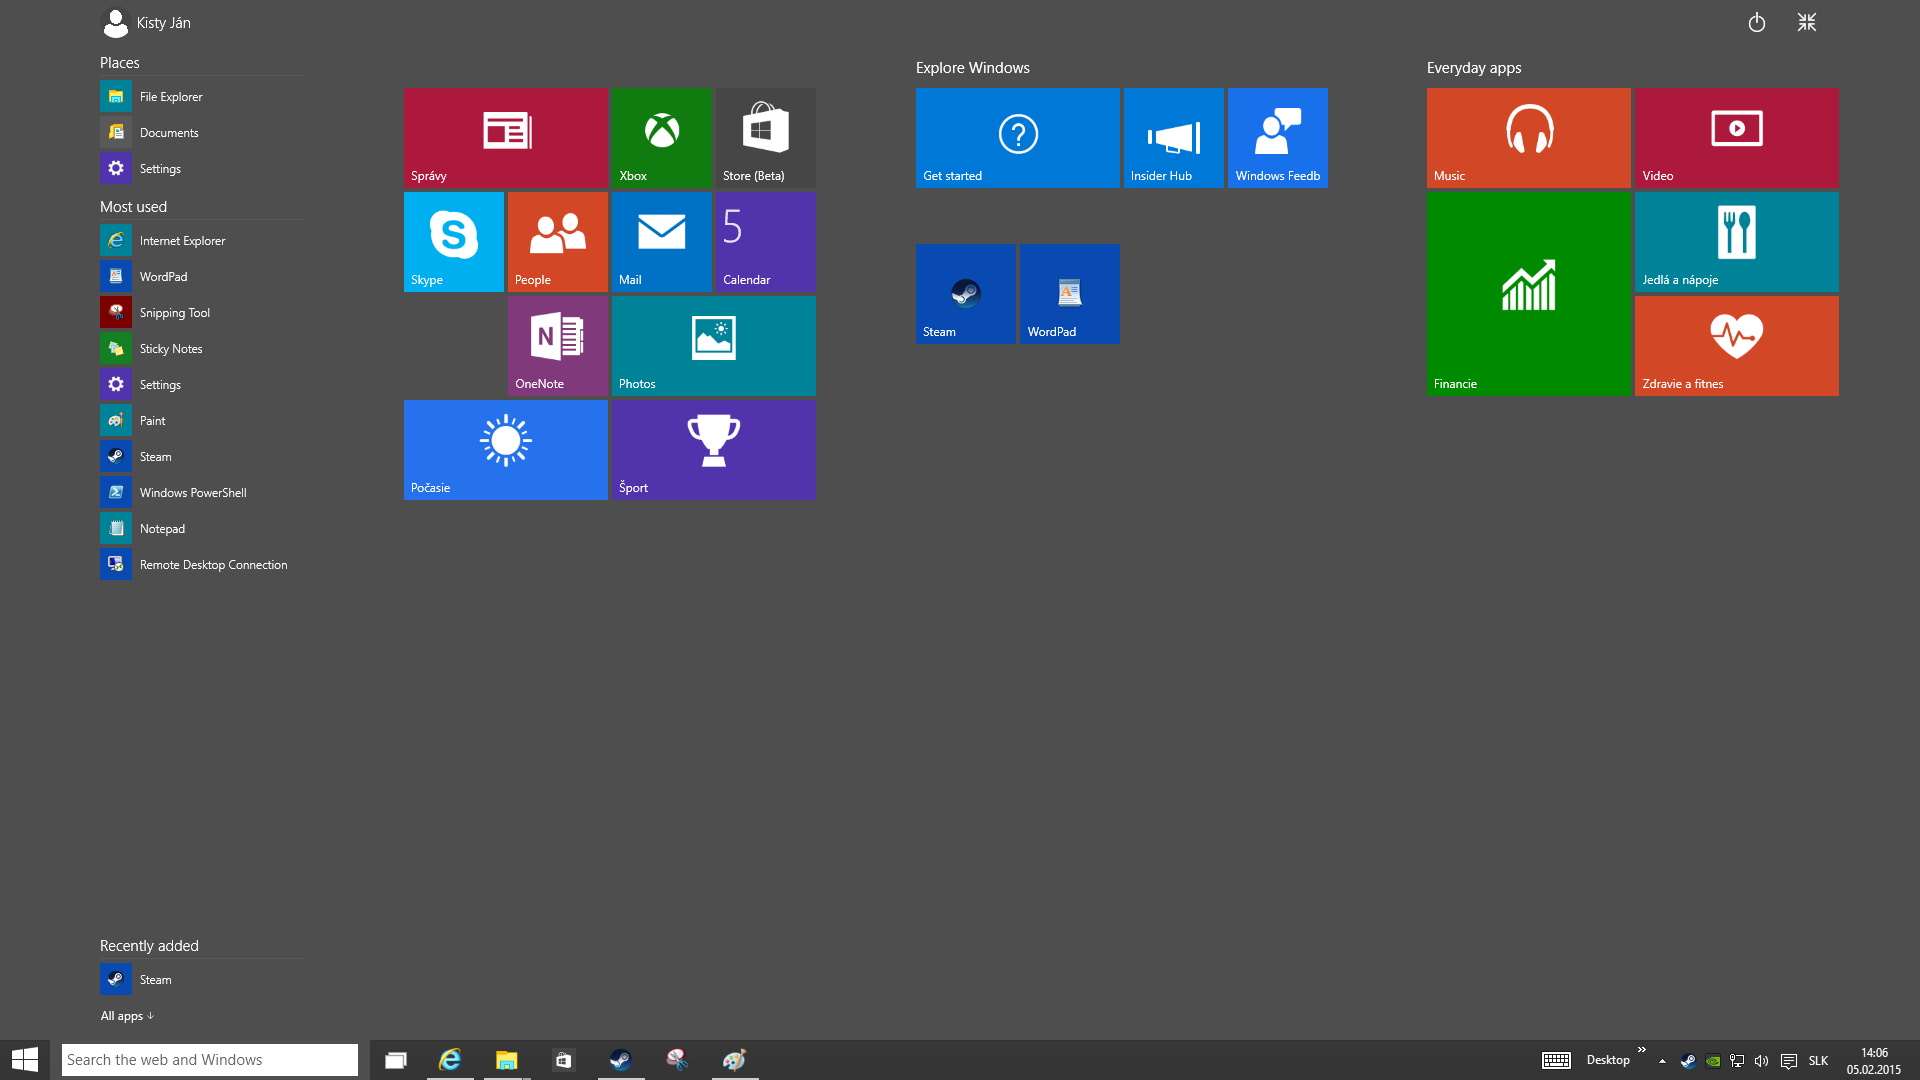
Task: Launch Paint from Most used
Action: [201, 421]
